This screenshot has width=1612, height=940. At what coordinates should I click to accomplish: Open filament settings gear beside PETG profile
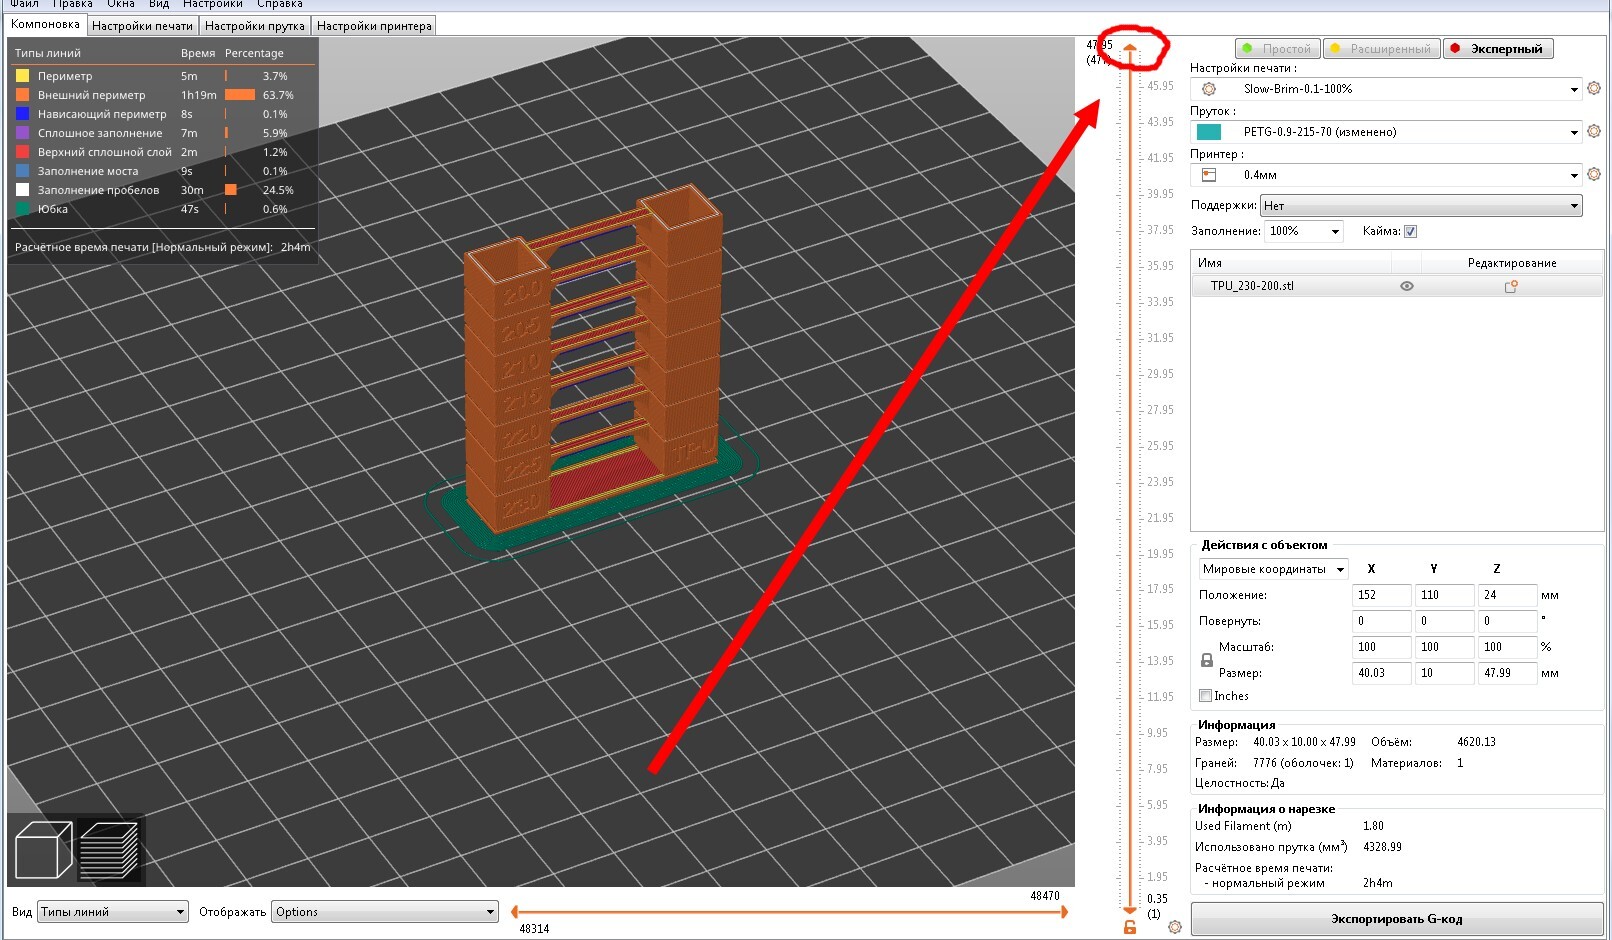(x=1594, y=131)
